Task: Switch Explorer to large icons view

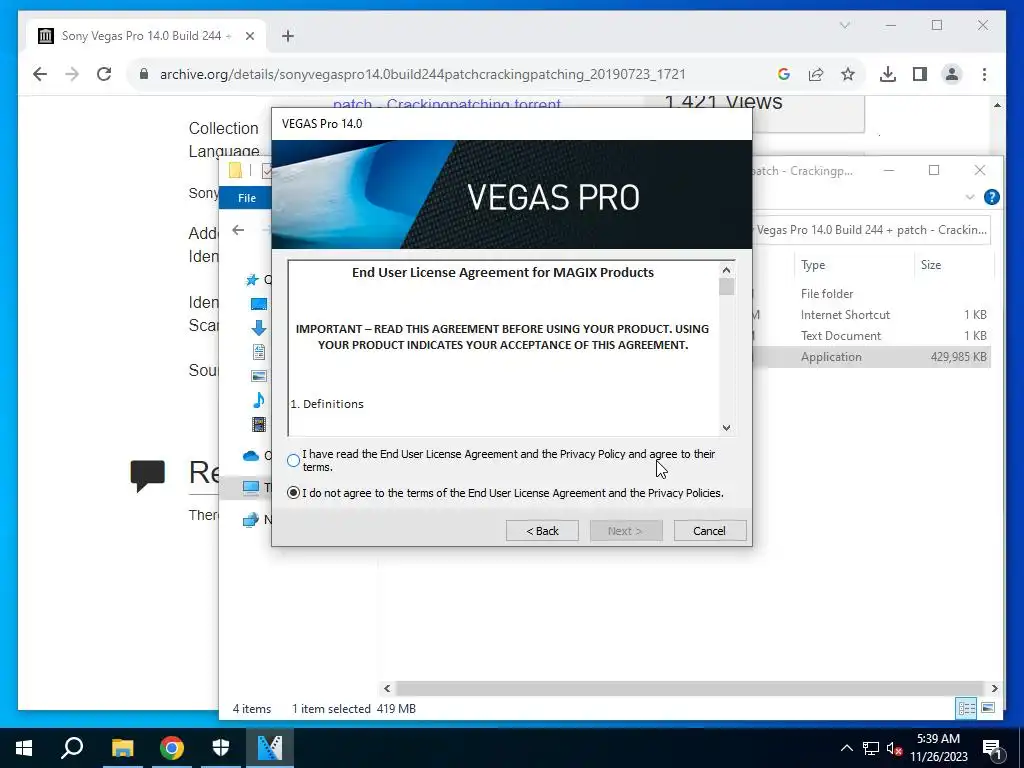Action: pyautogui.click(x=988, y=708)
